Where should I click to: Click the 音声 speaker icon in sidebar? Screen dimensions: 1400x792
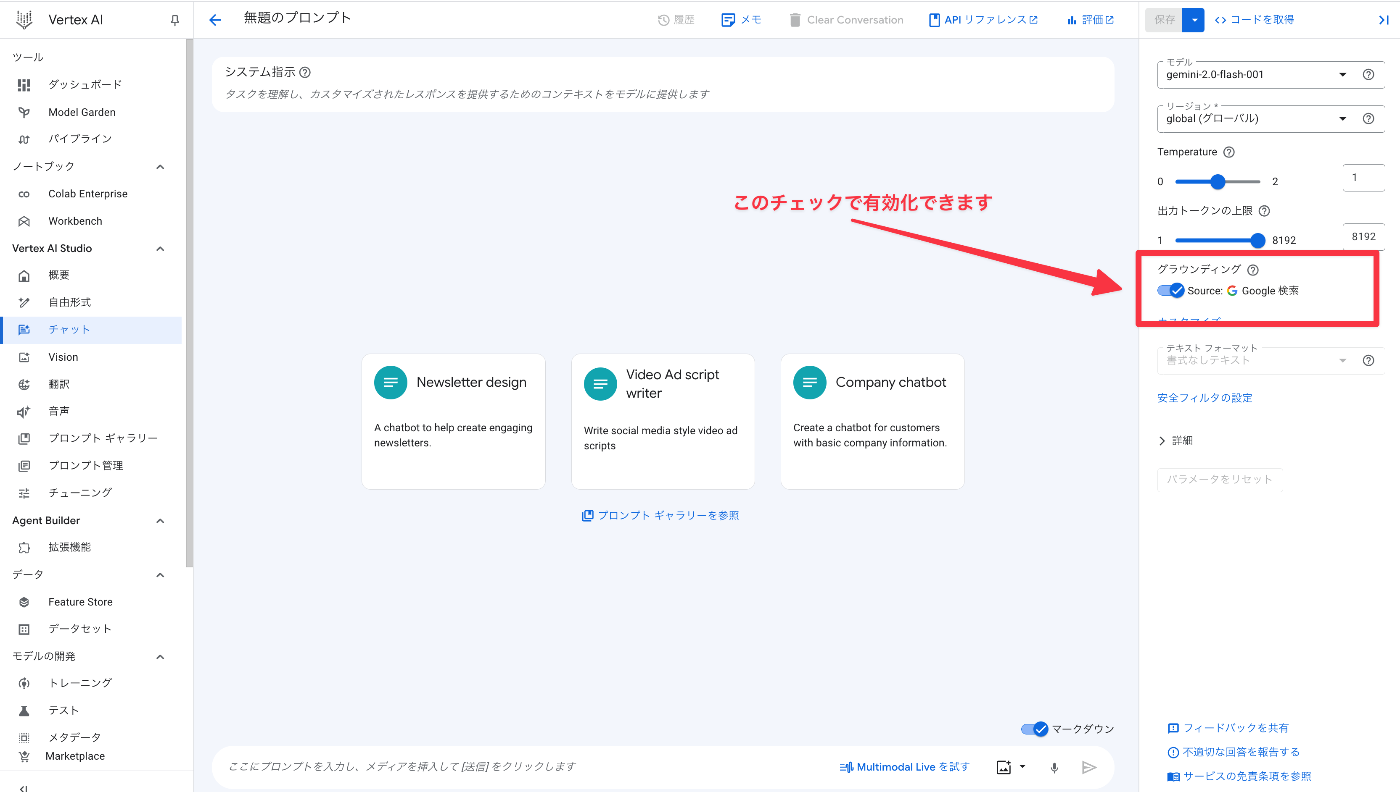[25, 411]
